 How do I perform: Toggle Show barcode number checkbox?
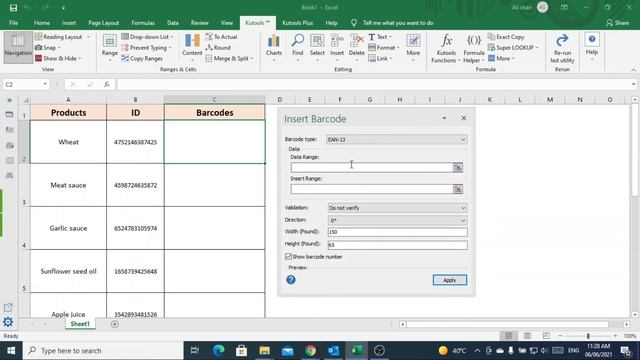(288, 256)
